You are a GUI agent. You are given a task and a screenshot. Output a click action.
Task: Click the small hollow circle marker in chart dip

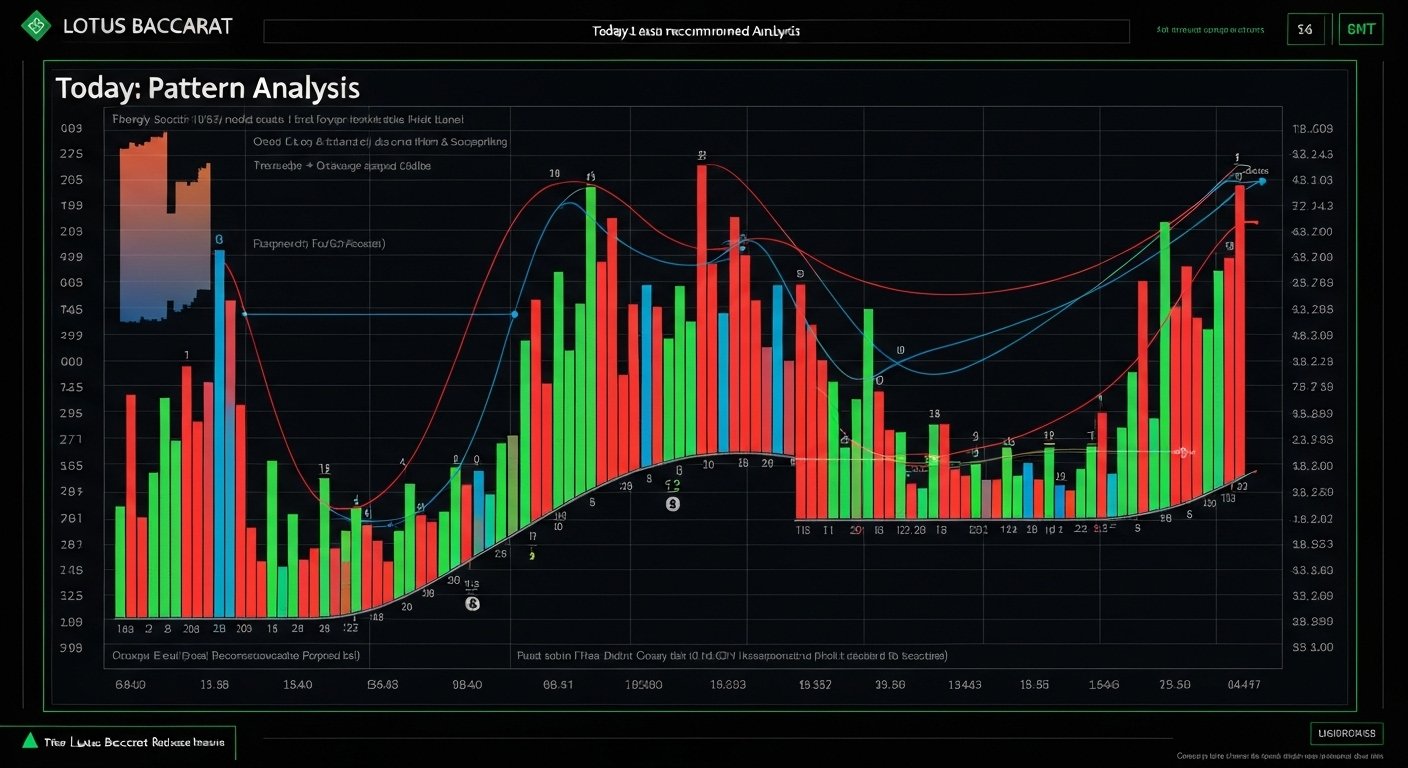coord(880,380)
